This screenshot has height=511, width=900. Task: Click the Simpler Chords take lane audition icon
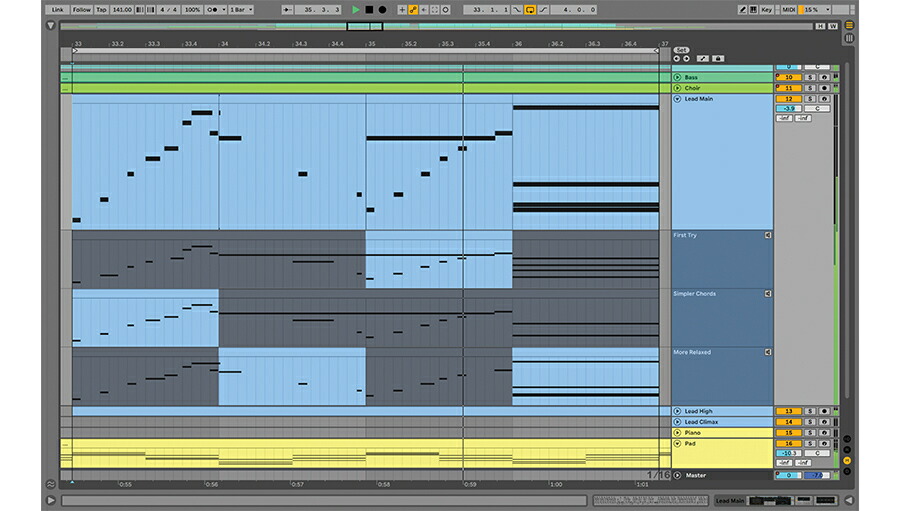pyautogui.click(x=768, y=293)
